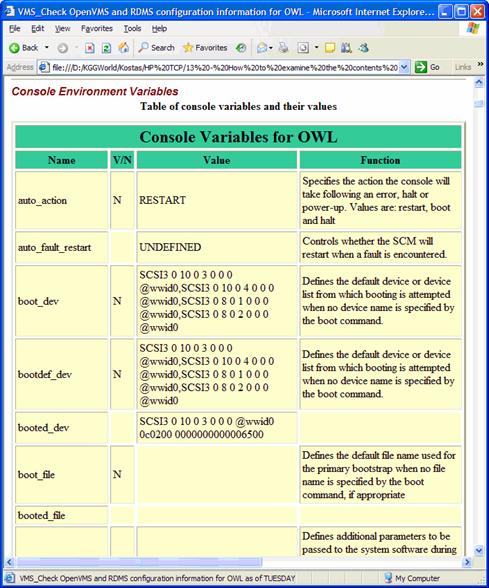Expand the Address bar dropdown arrow
489x588 pixels.
coord(404,68)
